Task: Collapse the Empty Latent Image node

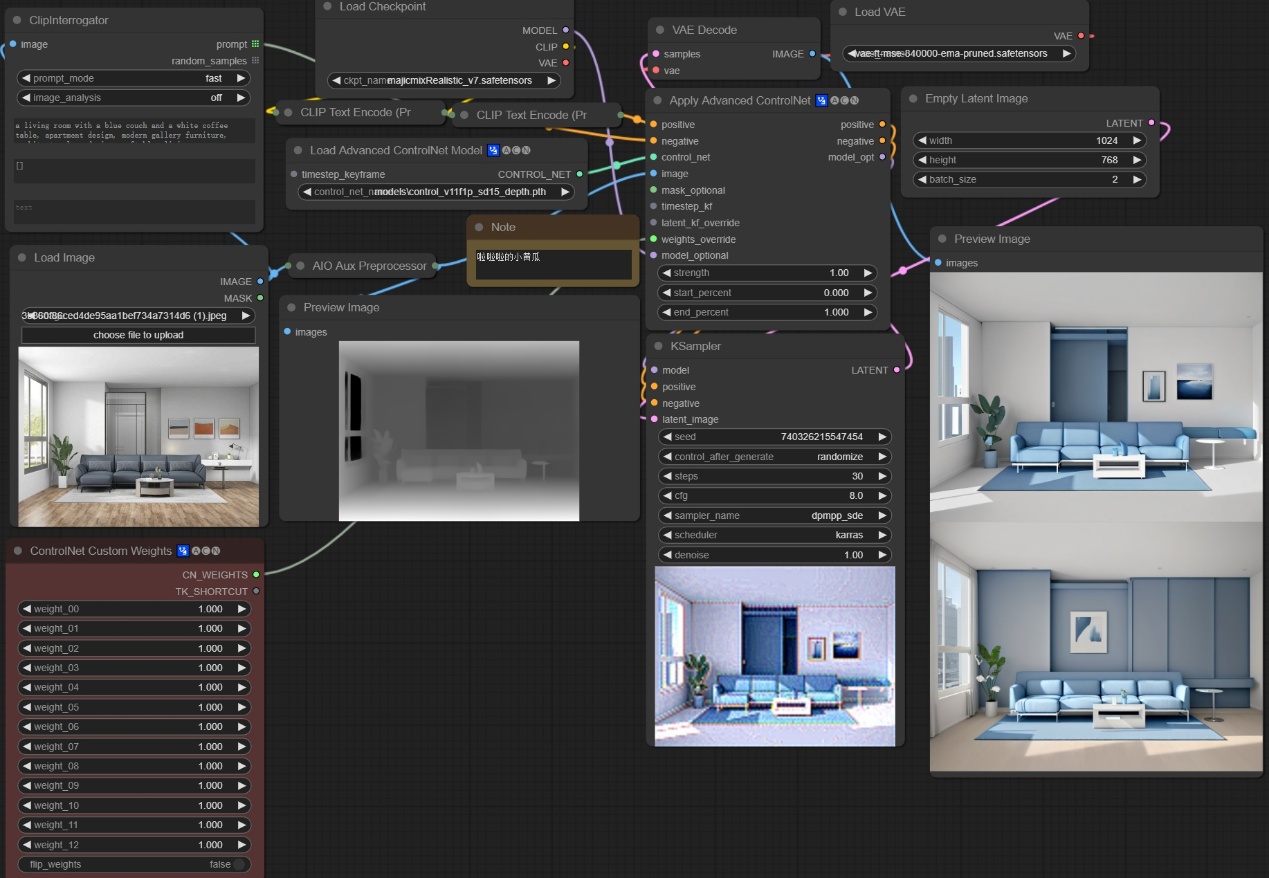Action: [x=912, y=99]
